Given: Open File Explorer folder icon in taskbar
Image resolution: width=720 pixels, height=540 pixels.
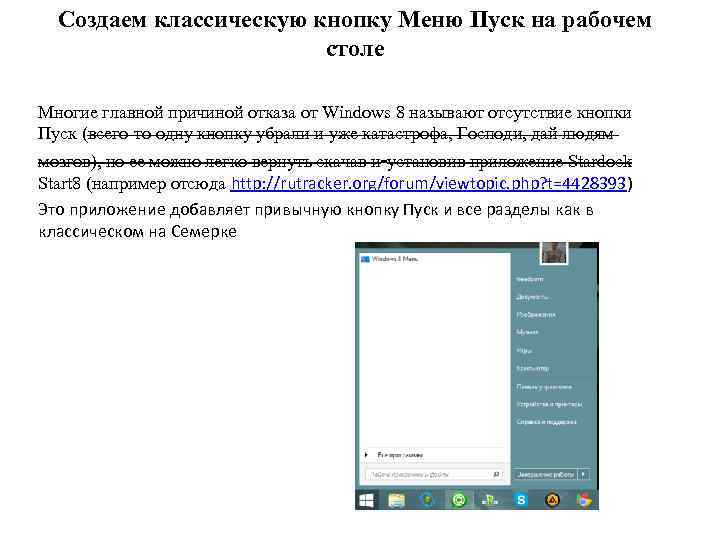Looking at the screenshot, I should pos(396,500).
